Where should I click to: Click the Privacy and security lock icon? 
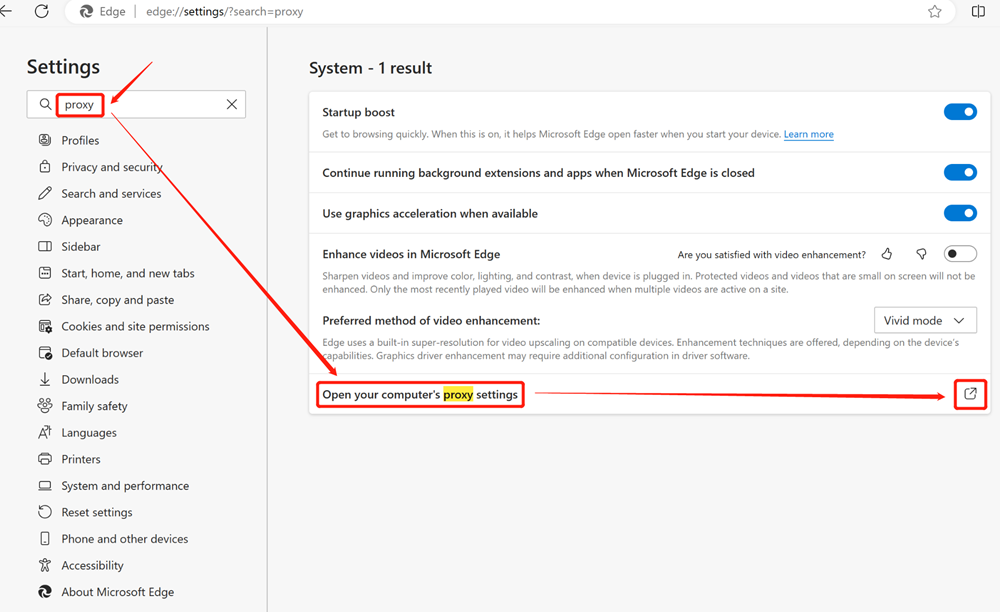[45, 166]
